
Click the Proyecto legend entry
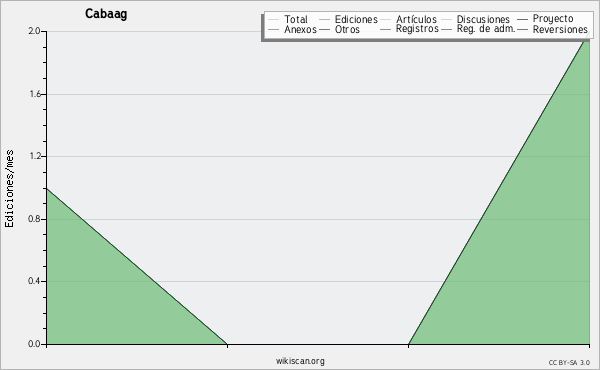pyautogui.click(x=545, y=19)
